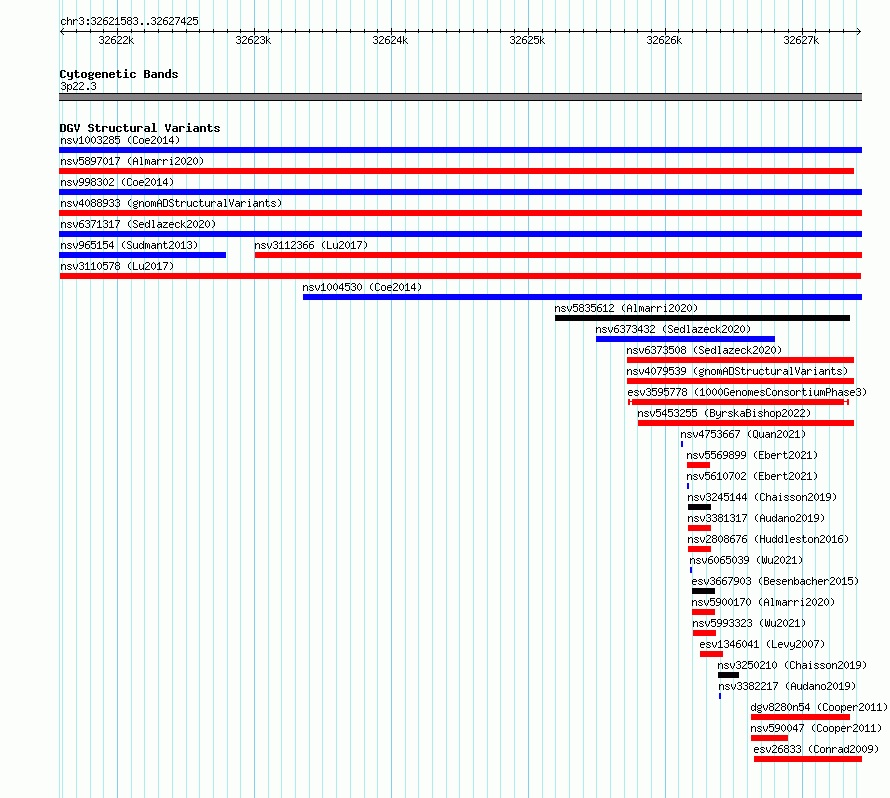
Task: Click the 32627k ruler tick label
Action: coord(801,40)
